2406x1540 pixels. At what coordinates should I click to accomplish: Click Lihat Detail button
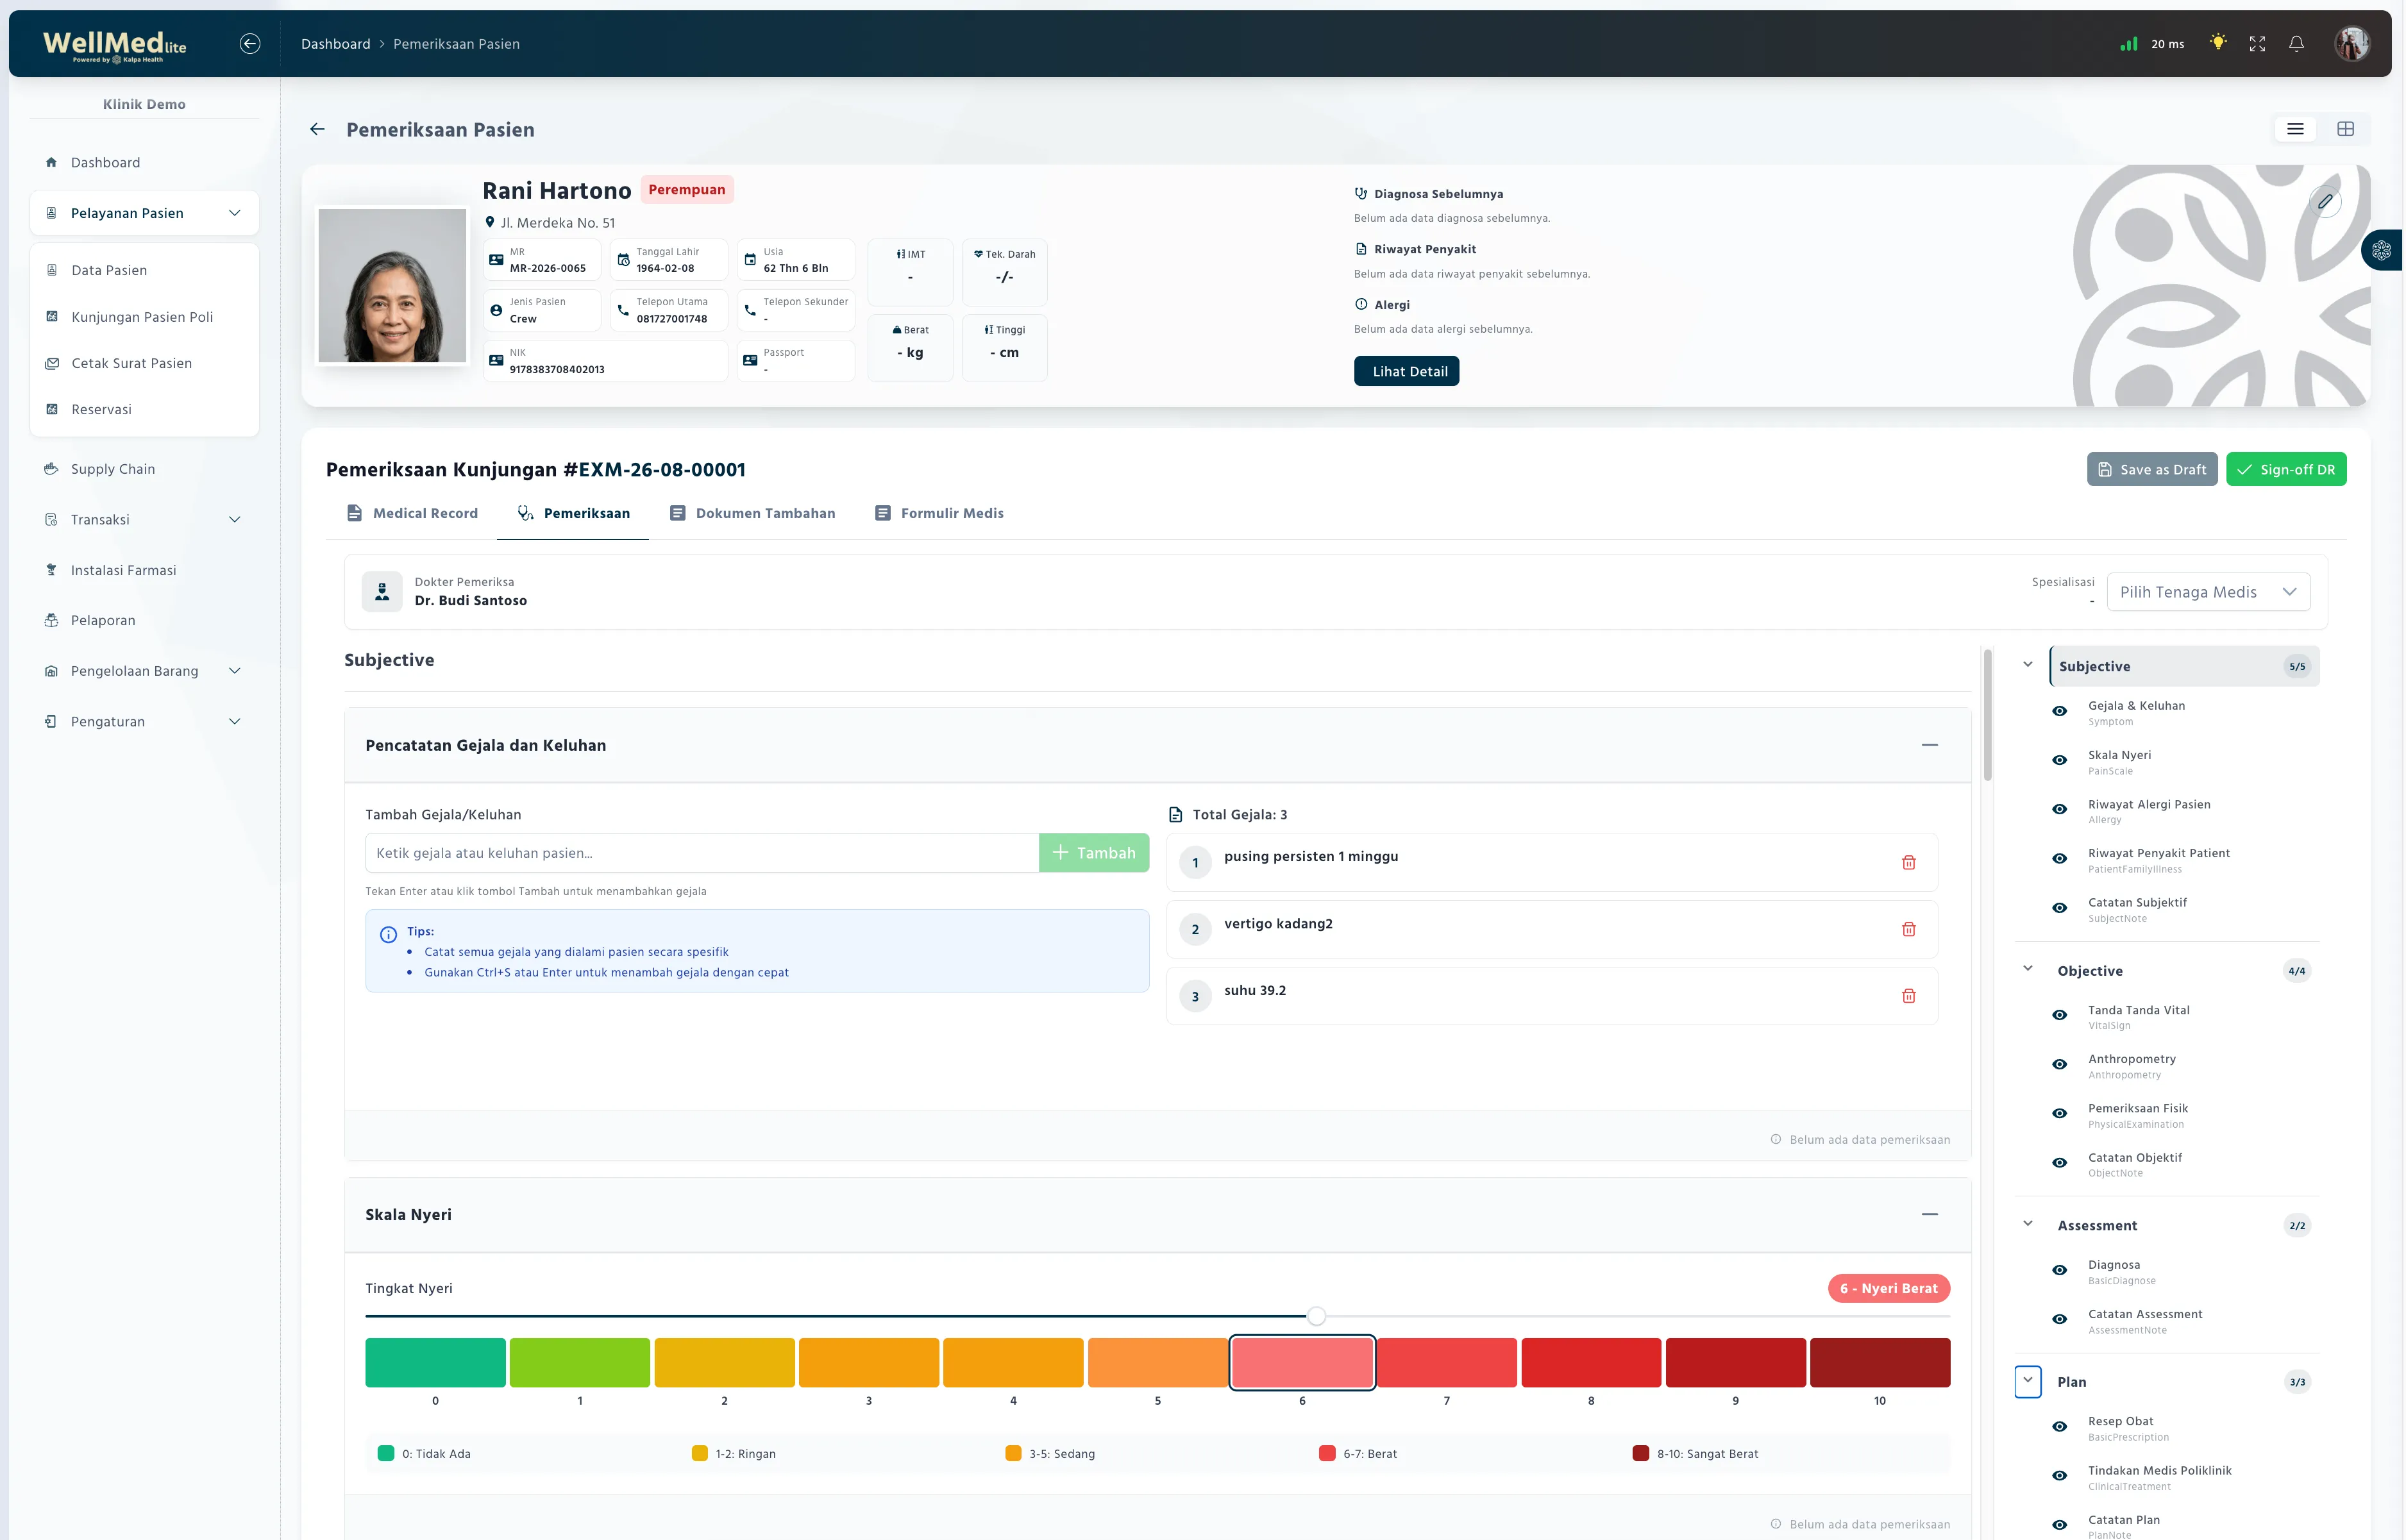[1406, 371]
